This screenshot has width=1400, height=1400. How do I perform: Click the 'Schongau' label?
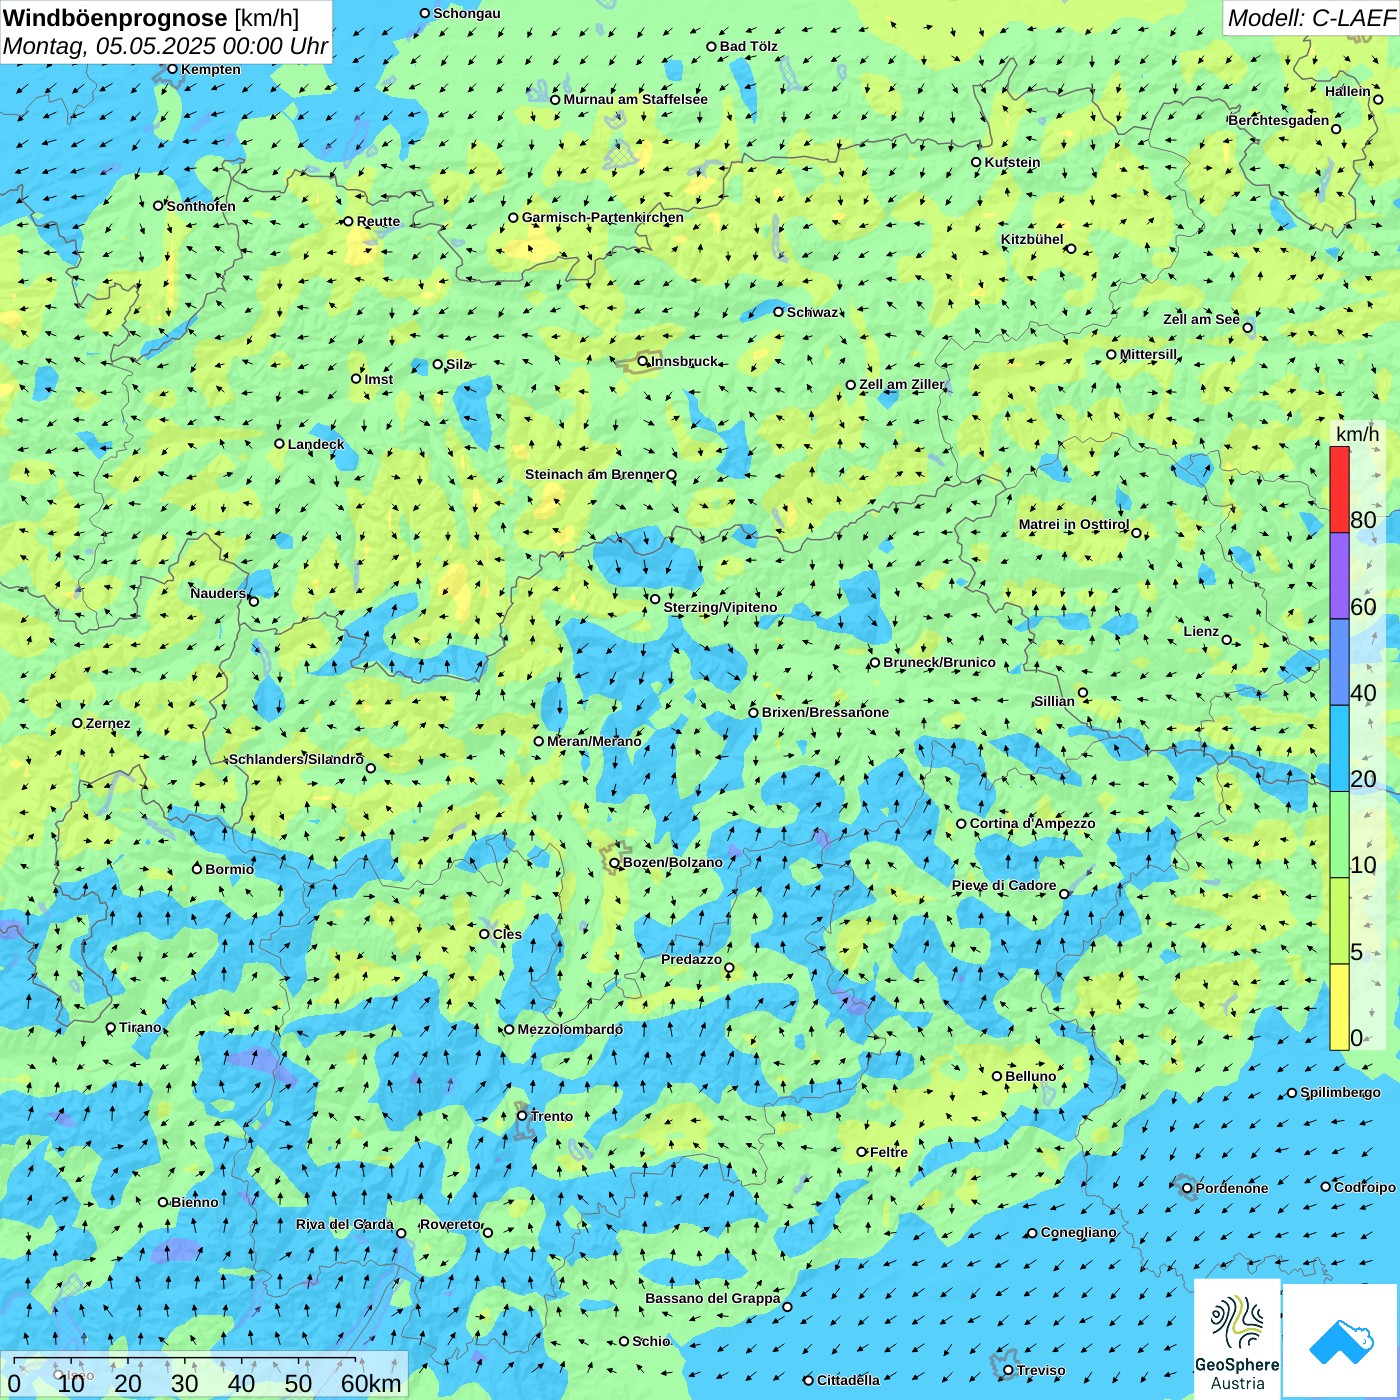[x=467, y=13]
